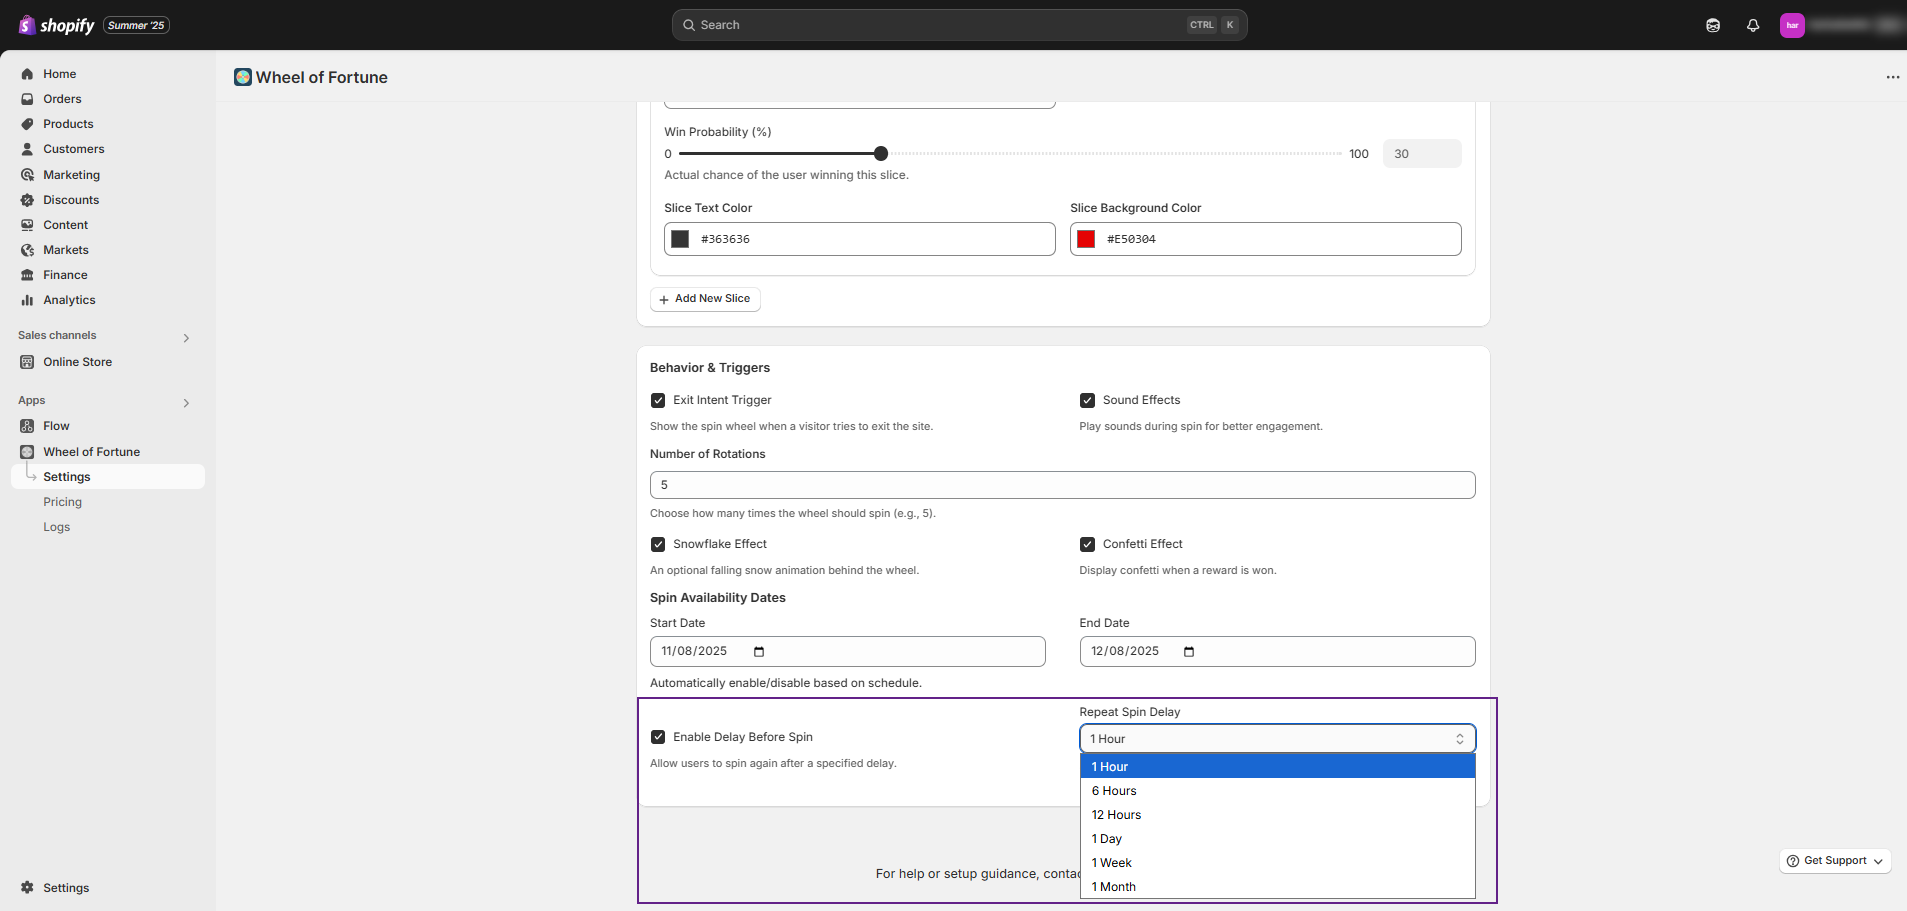
Task: Click the Behavior & Triggers heading
Action: [x=710, y=368]
